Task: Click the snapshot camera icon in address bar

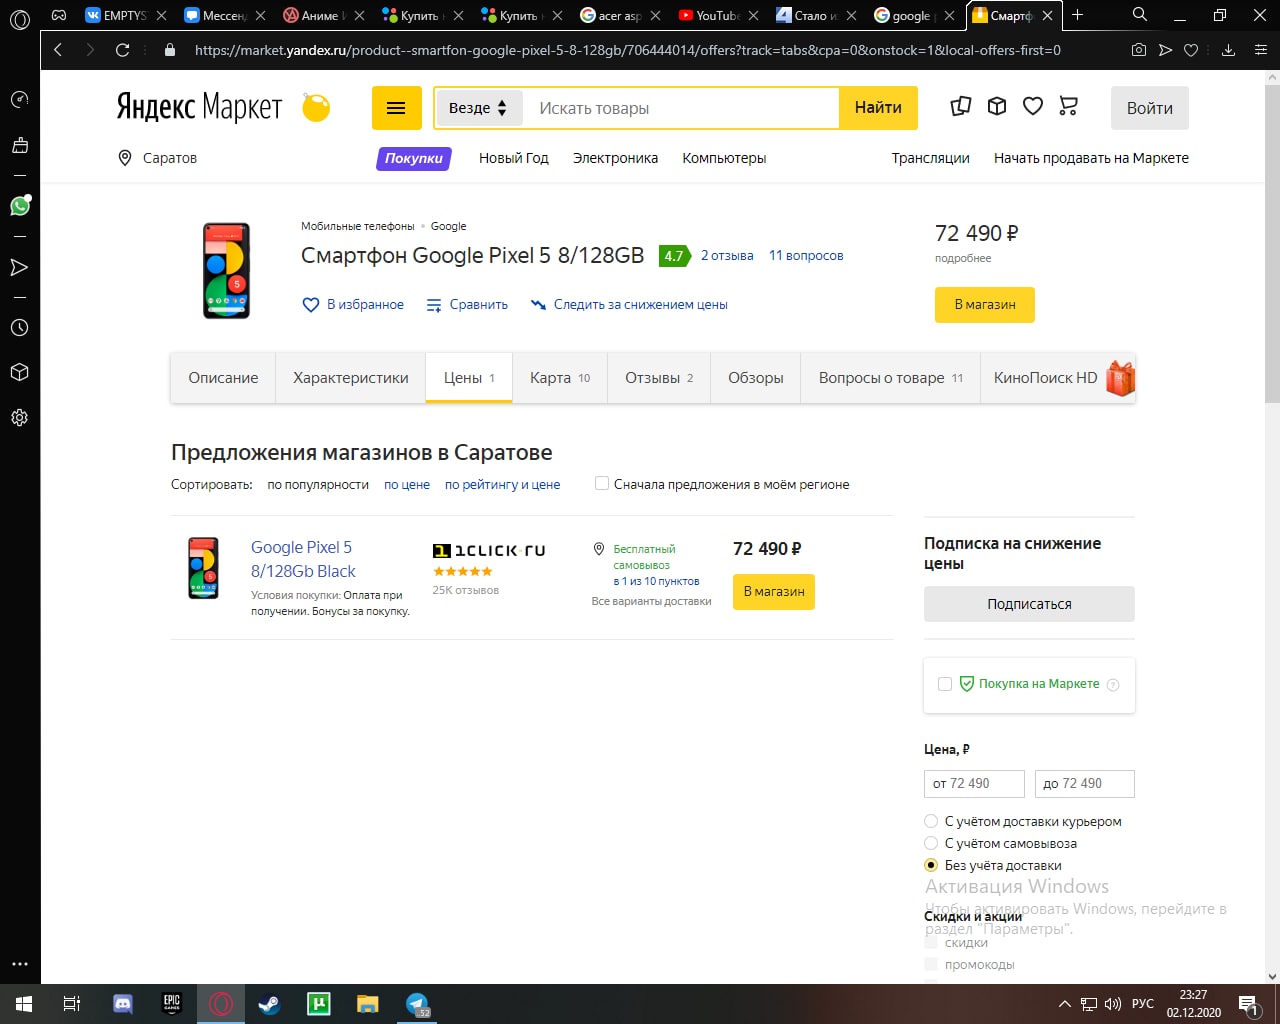Action: coord(1139,50)
